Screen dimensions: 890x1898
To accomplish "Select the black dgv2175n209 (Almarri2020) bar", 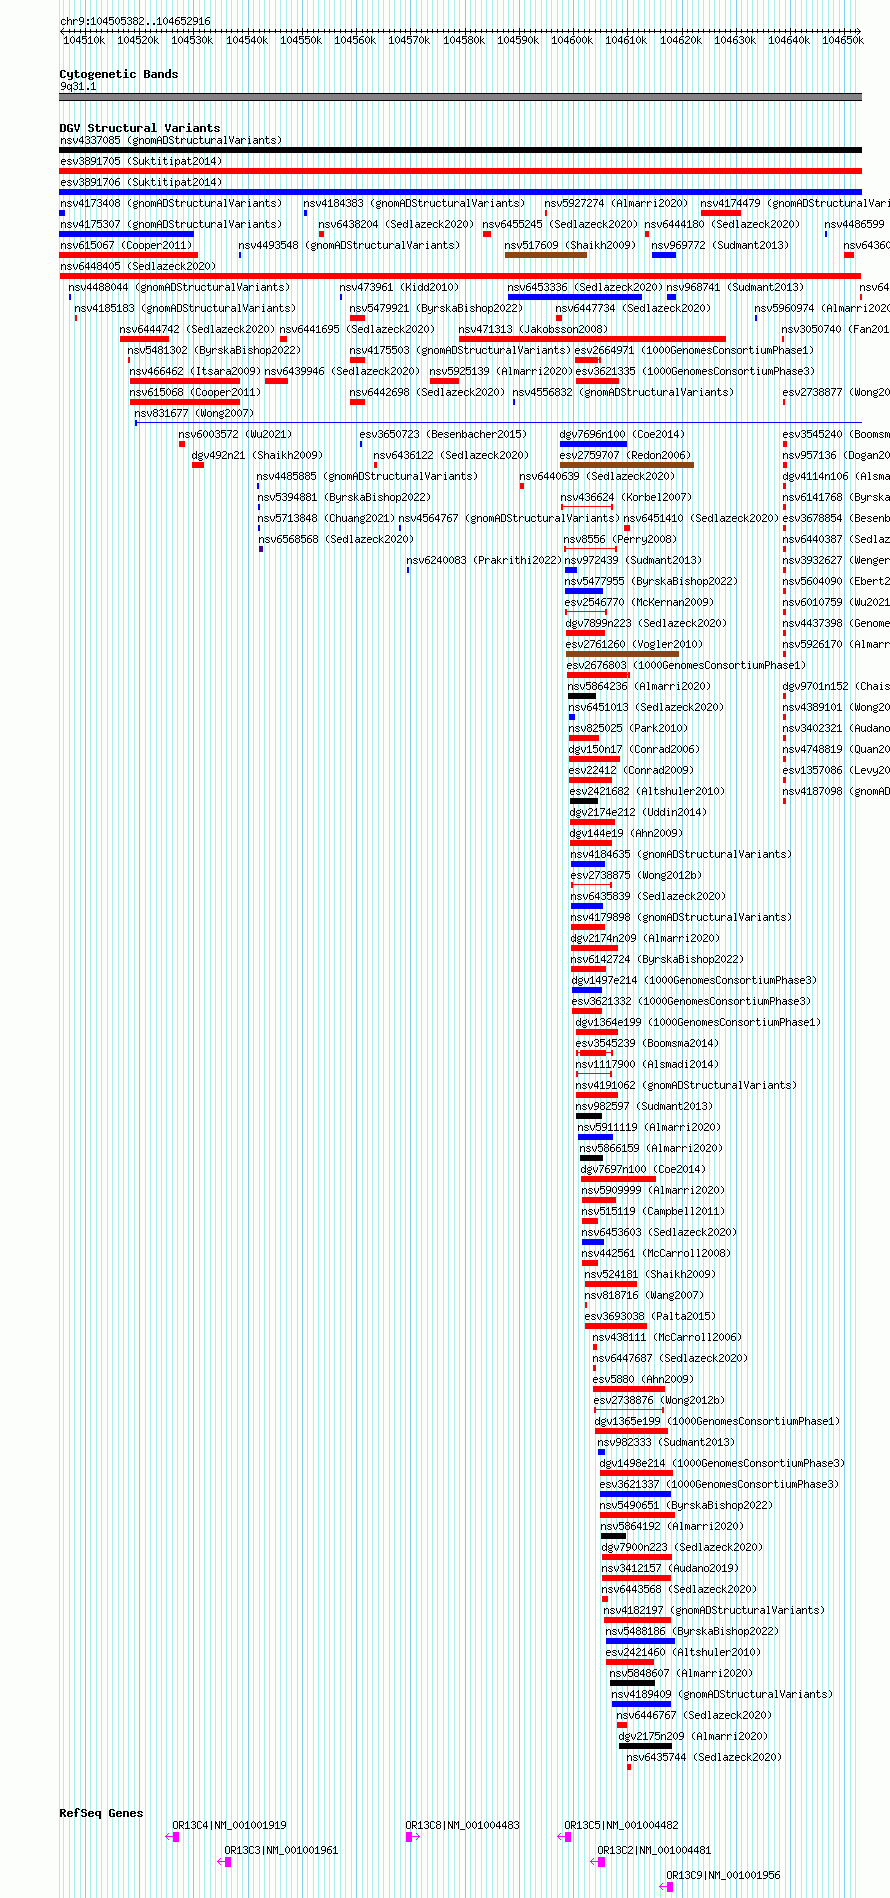I will point(645,1746).
